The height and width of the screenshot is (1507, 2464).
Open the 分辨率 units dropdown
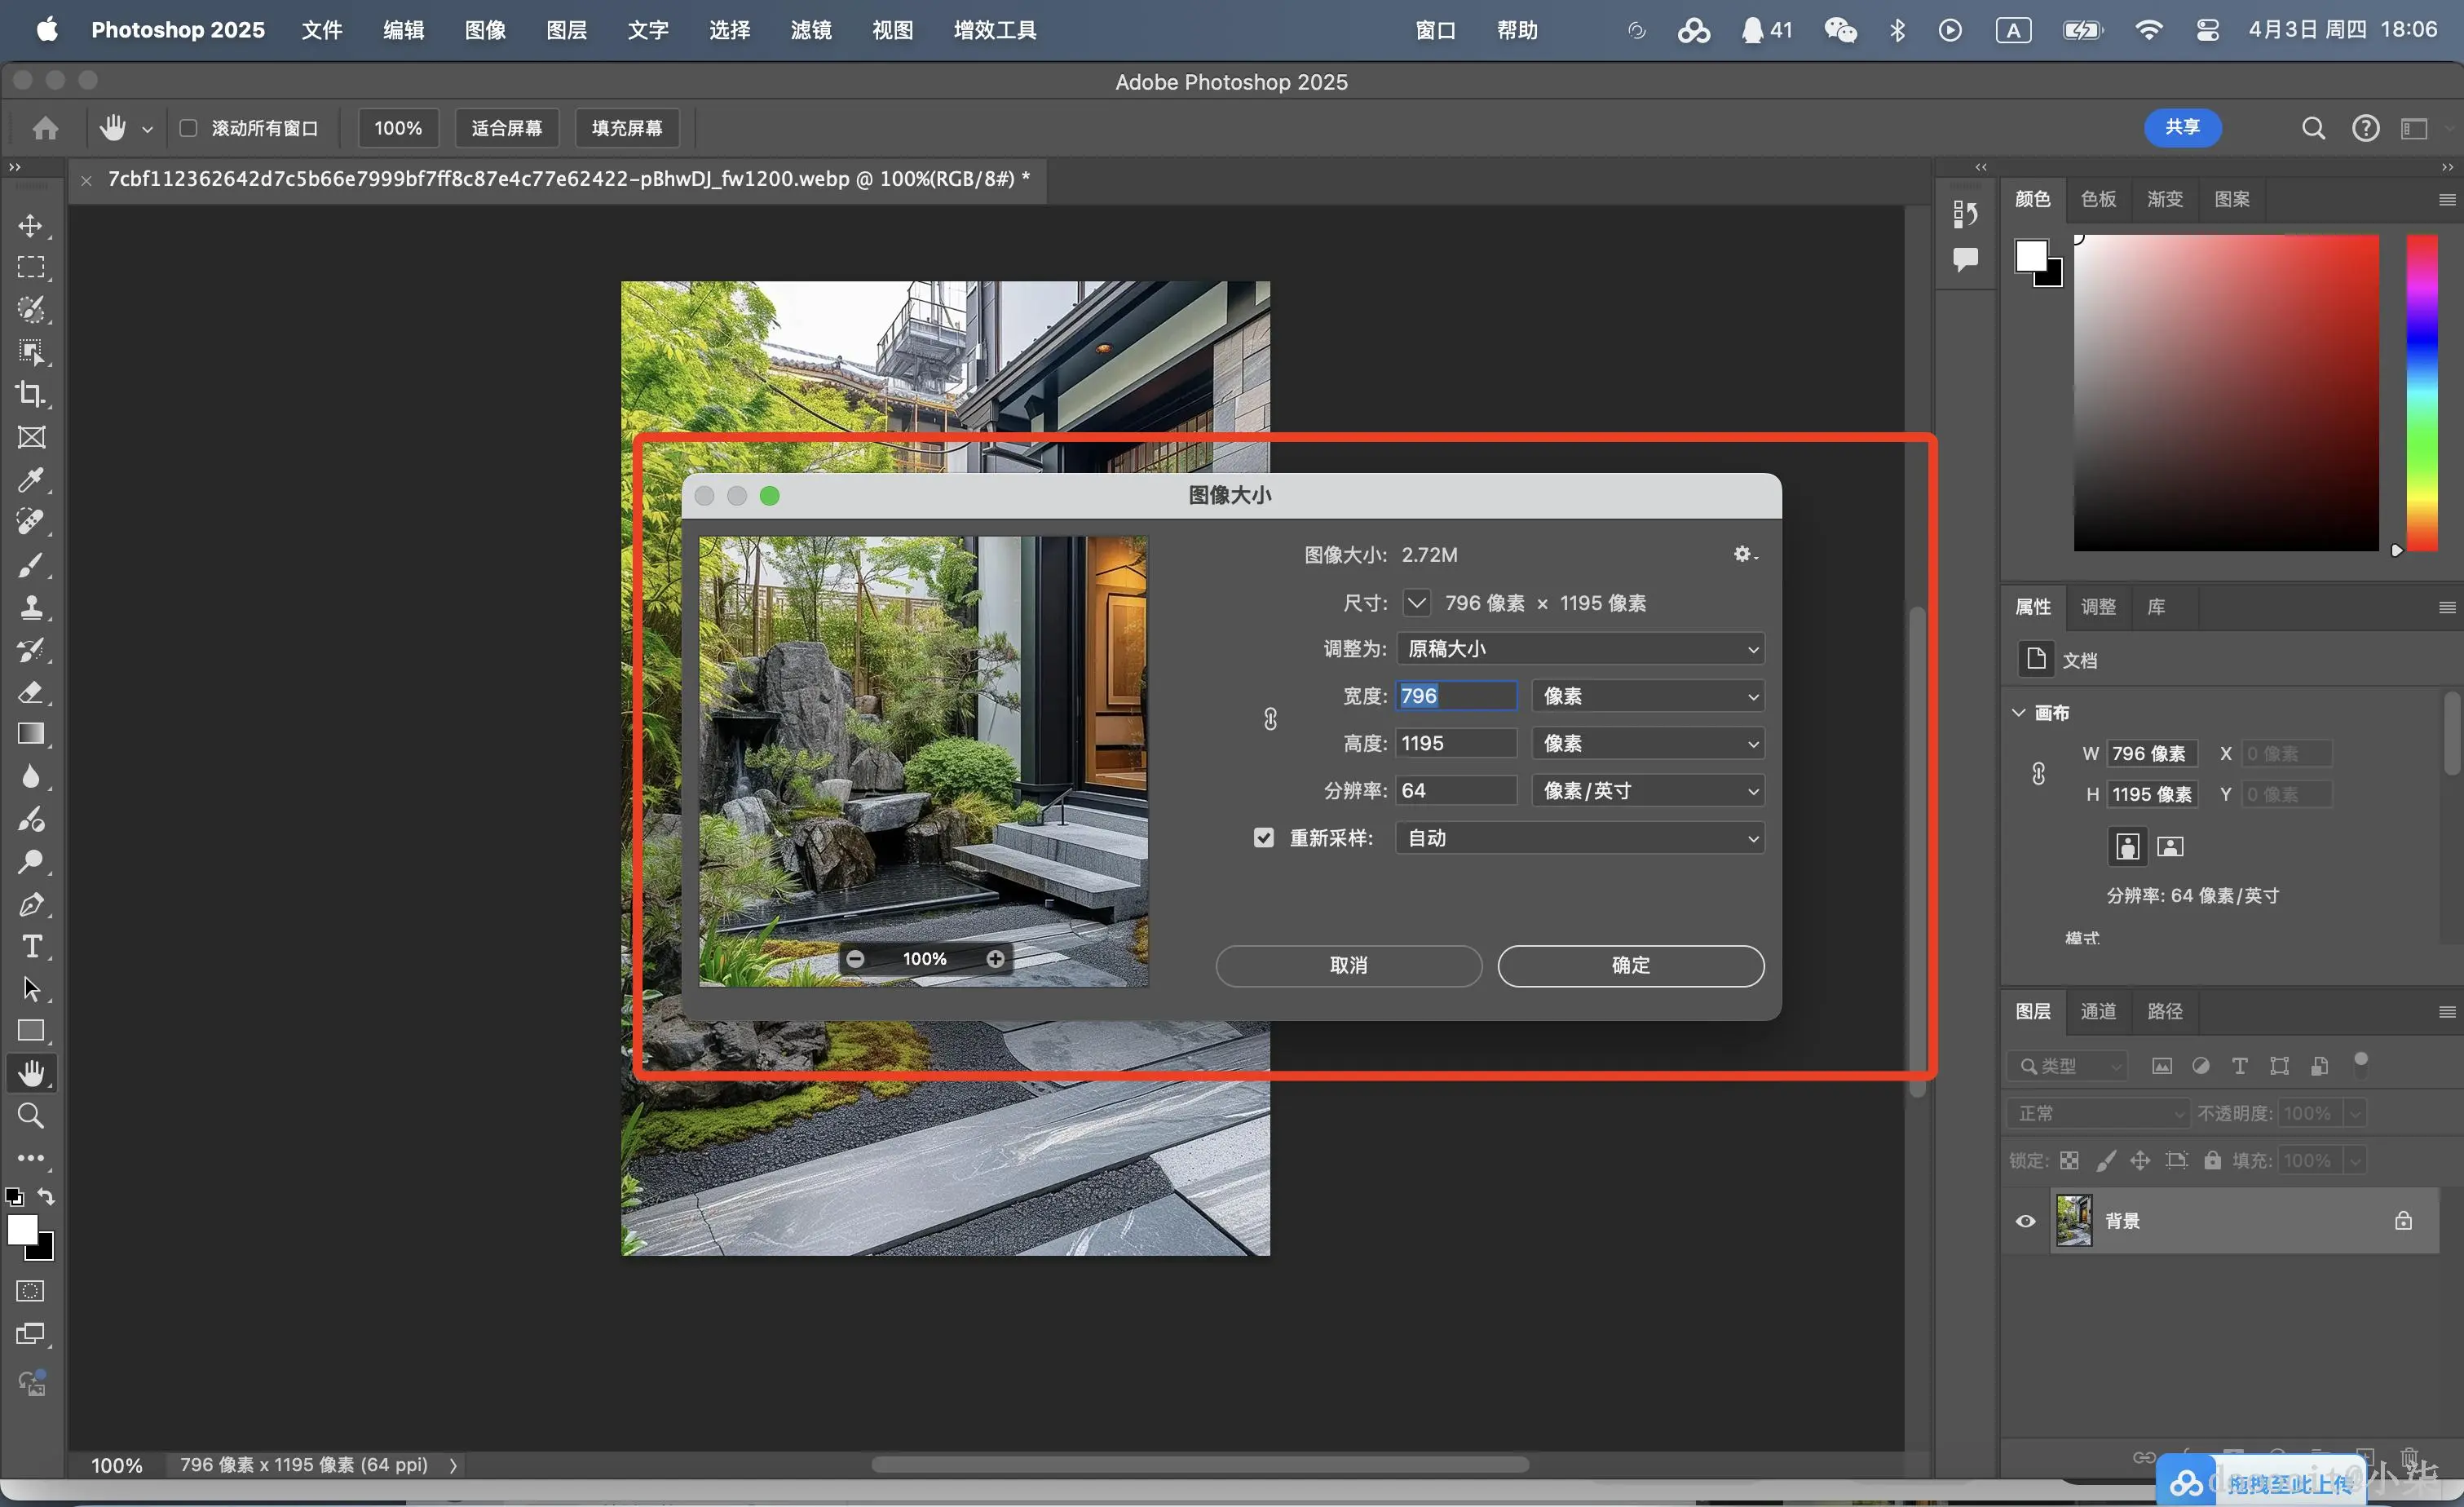click(x=1647, y=791)
